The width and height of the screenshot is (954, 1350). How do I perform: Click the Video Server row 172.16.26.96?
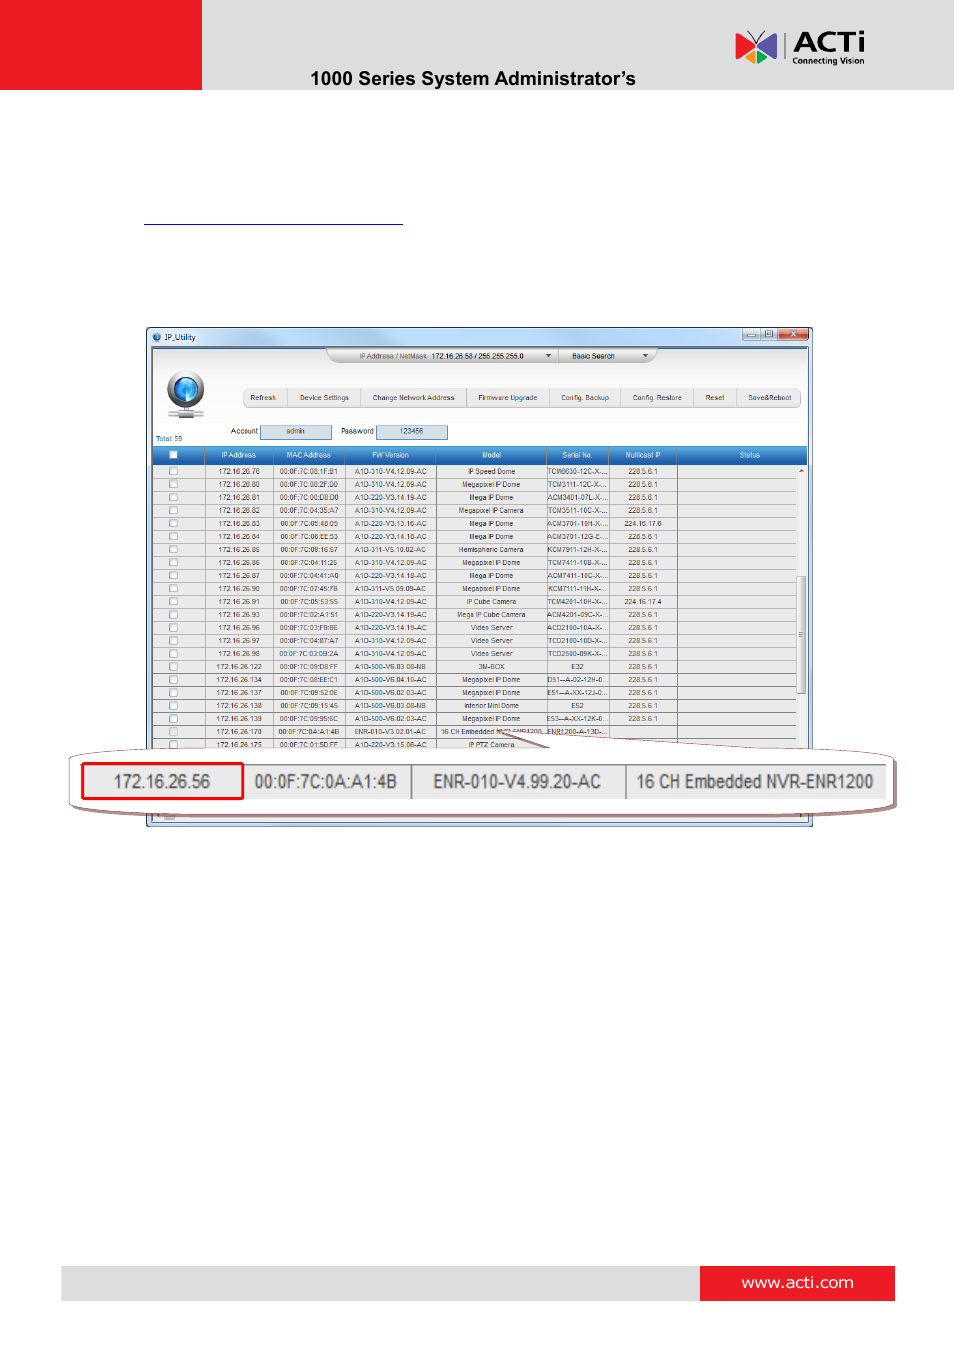tap(480, 627)
